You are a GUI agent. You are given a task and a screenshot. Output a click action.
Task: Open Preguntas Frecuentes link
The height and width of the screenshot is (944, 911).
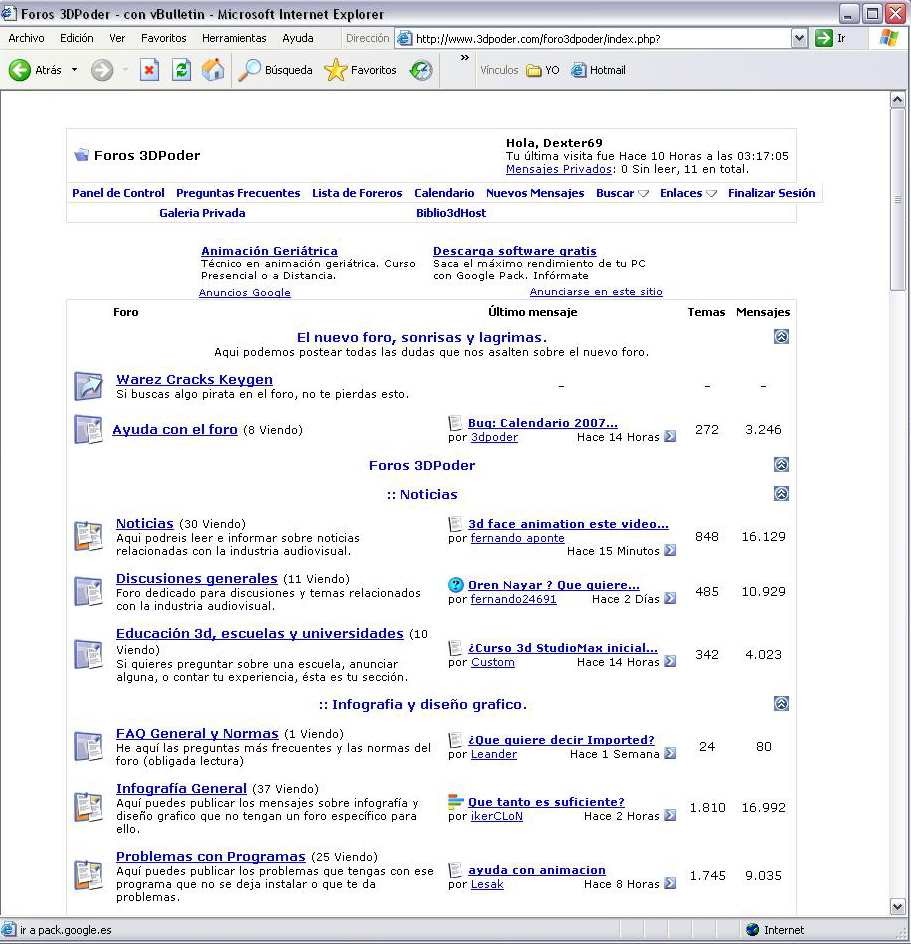pyautogui.click(x=238, y=193)
